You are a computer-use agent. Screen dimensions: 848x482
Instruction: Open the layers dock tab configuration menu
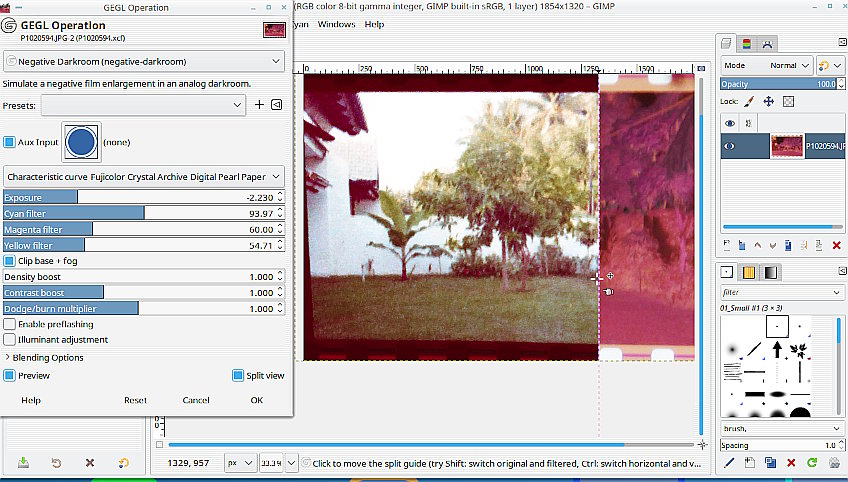click(x=842, y=42)
